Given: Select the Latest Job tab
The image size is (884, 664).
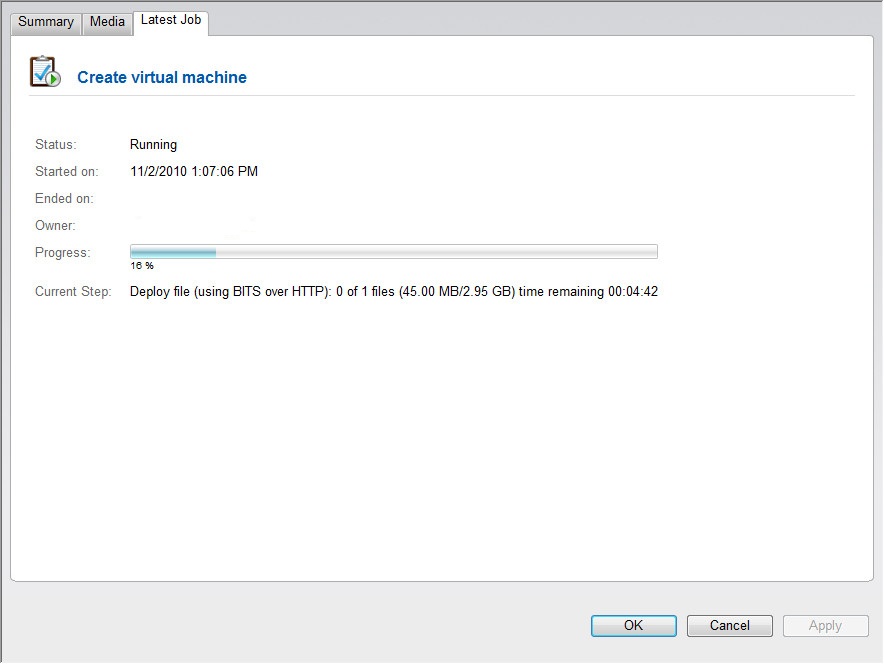Looking at the screenshot, I should (x=172, y=20).
